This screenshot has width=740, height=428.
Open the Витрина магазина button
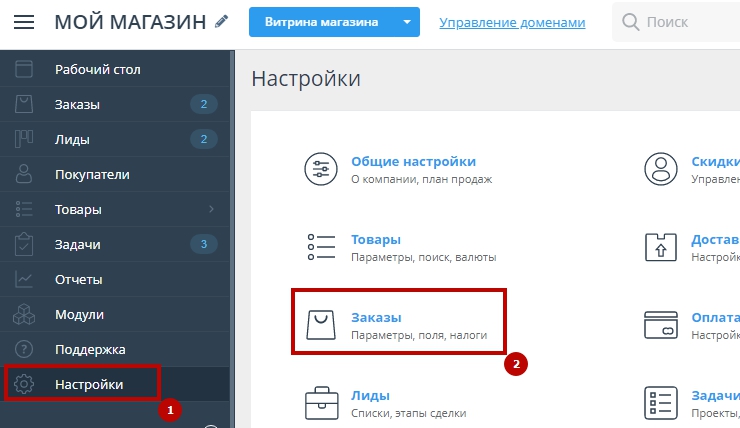(321, 22)
